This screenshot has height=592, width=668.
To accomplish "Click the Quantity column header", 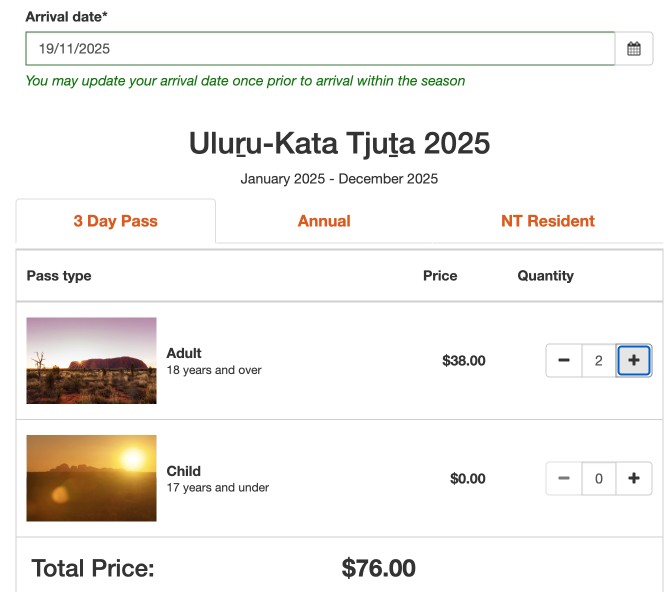I will coord(545,276).
